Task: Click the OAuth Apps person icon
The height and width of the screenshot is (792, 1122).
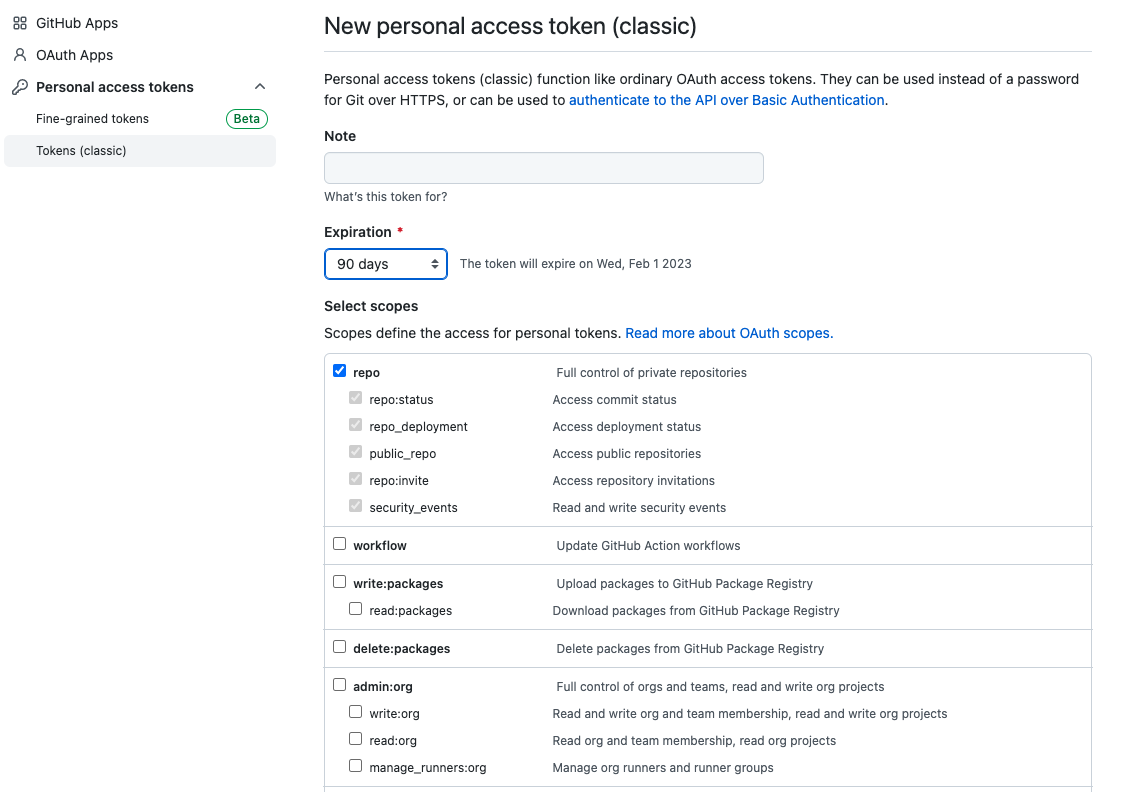Action: click(x=20, y=55)
